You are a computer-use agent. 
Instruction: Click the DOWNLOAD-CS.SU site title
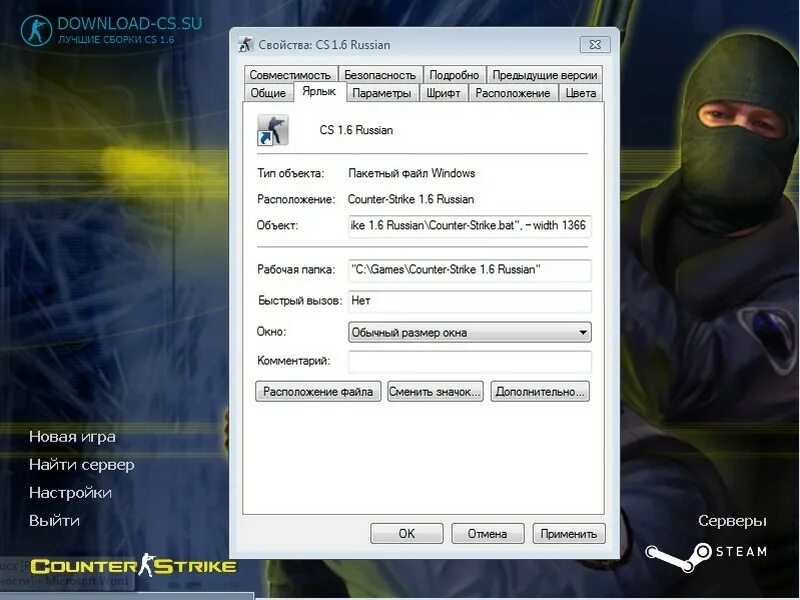coord(130,23)
